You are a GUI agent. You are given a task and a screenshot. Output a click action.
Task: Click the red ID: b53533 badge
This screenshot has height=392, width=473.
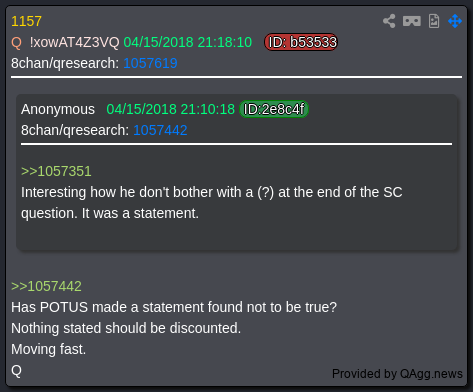click(x=301, y=42)
